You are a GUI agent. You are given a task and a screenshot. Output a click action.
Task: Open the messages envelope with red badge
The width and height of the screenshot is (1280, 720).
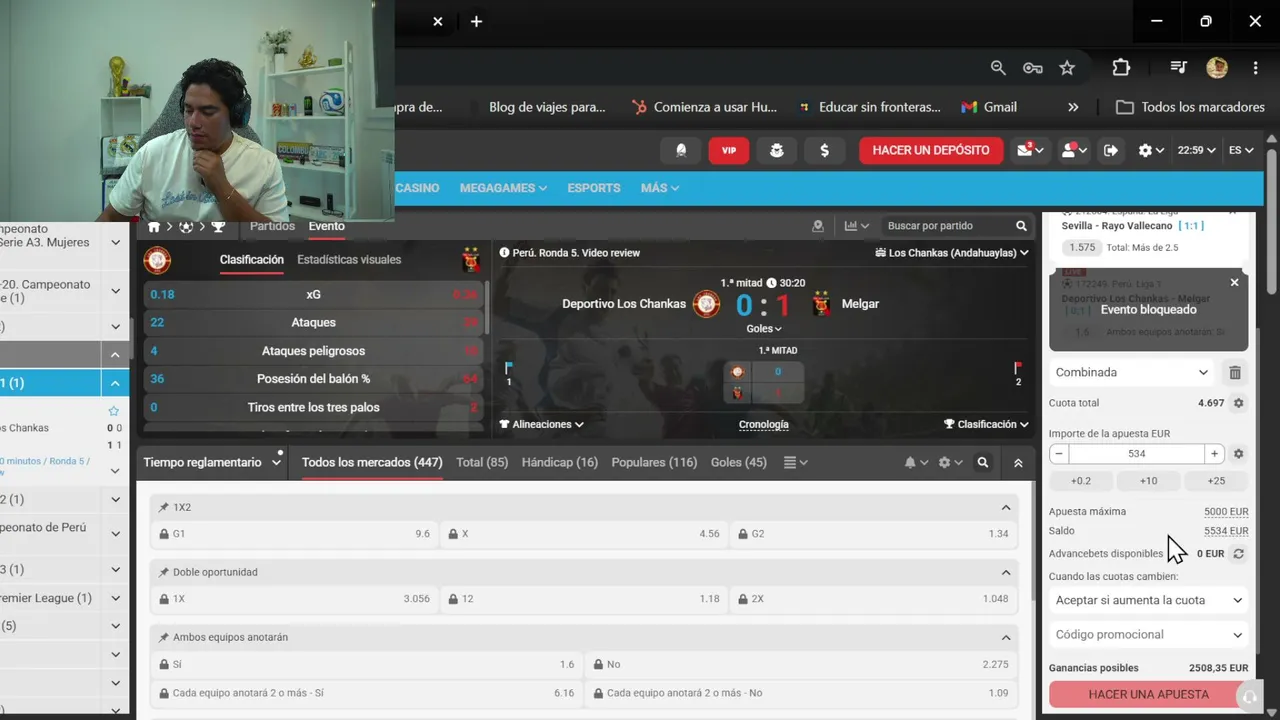click(1029, 150)
